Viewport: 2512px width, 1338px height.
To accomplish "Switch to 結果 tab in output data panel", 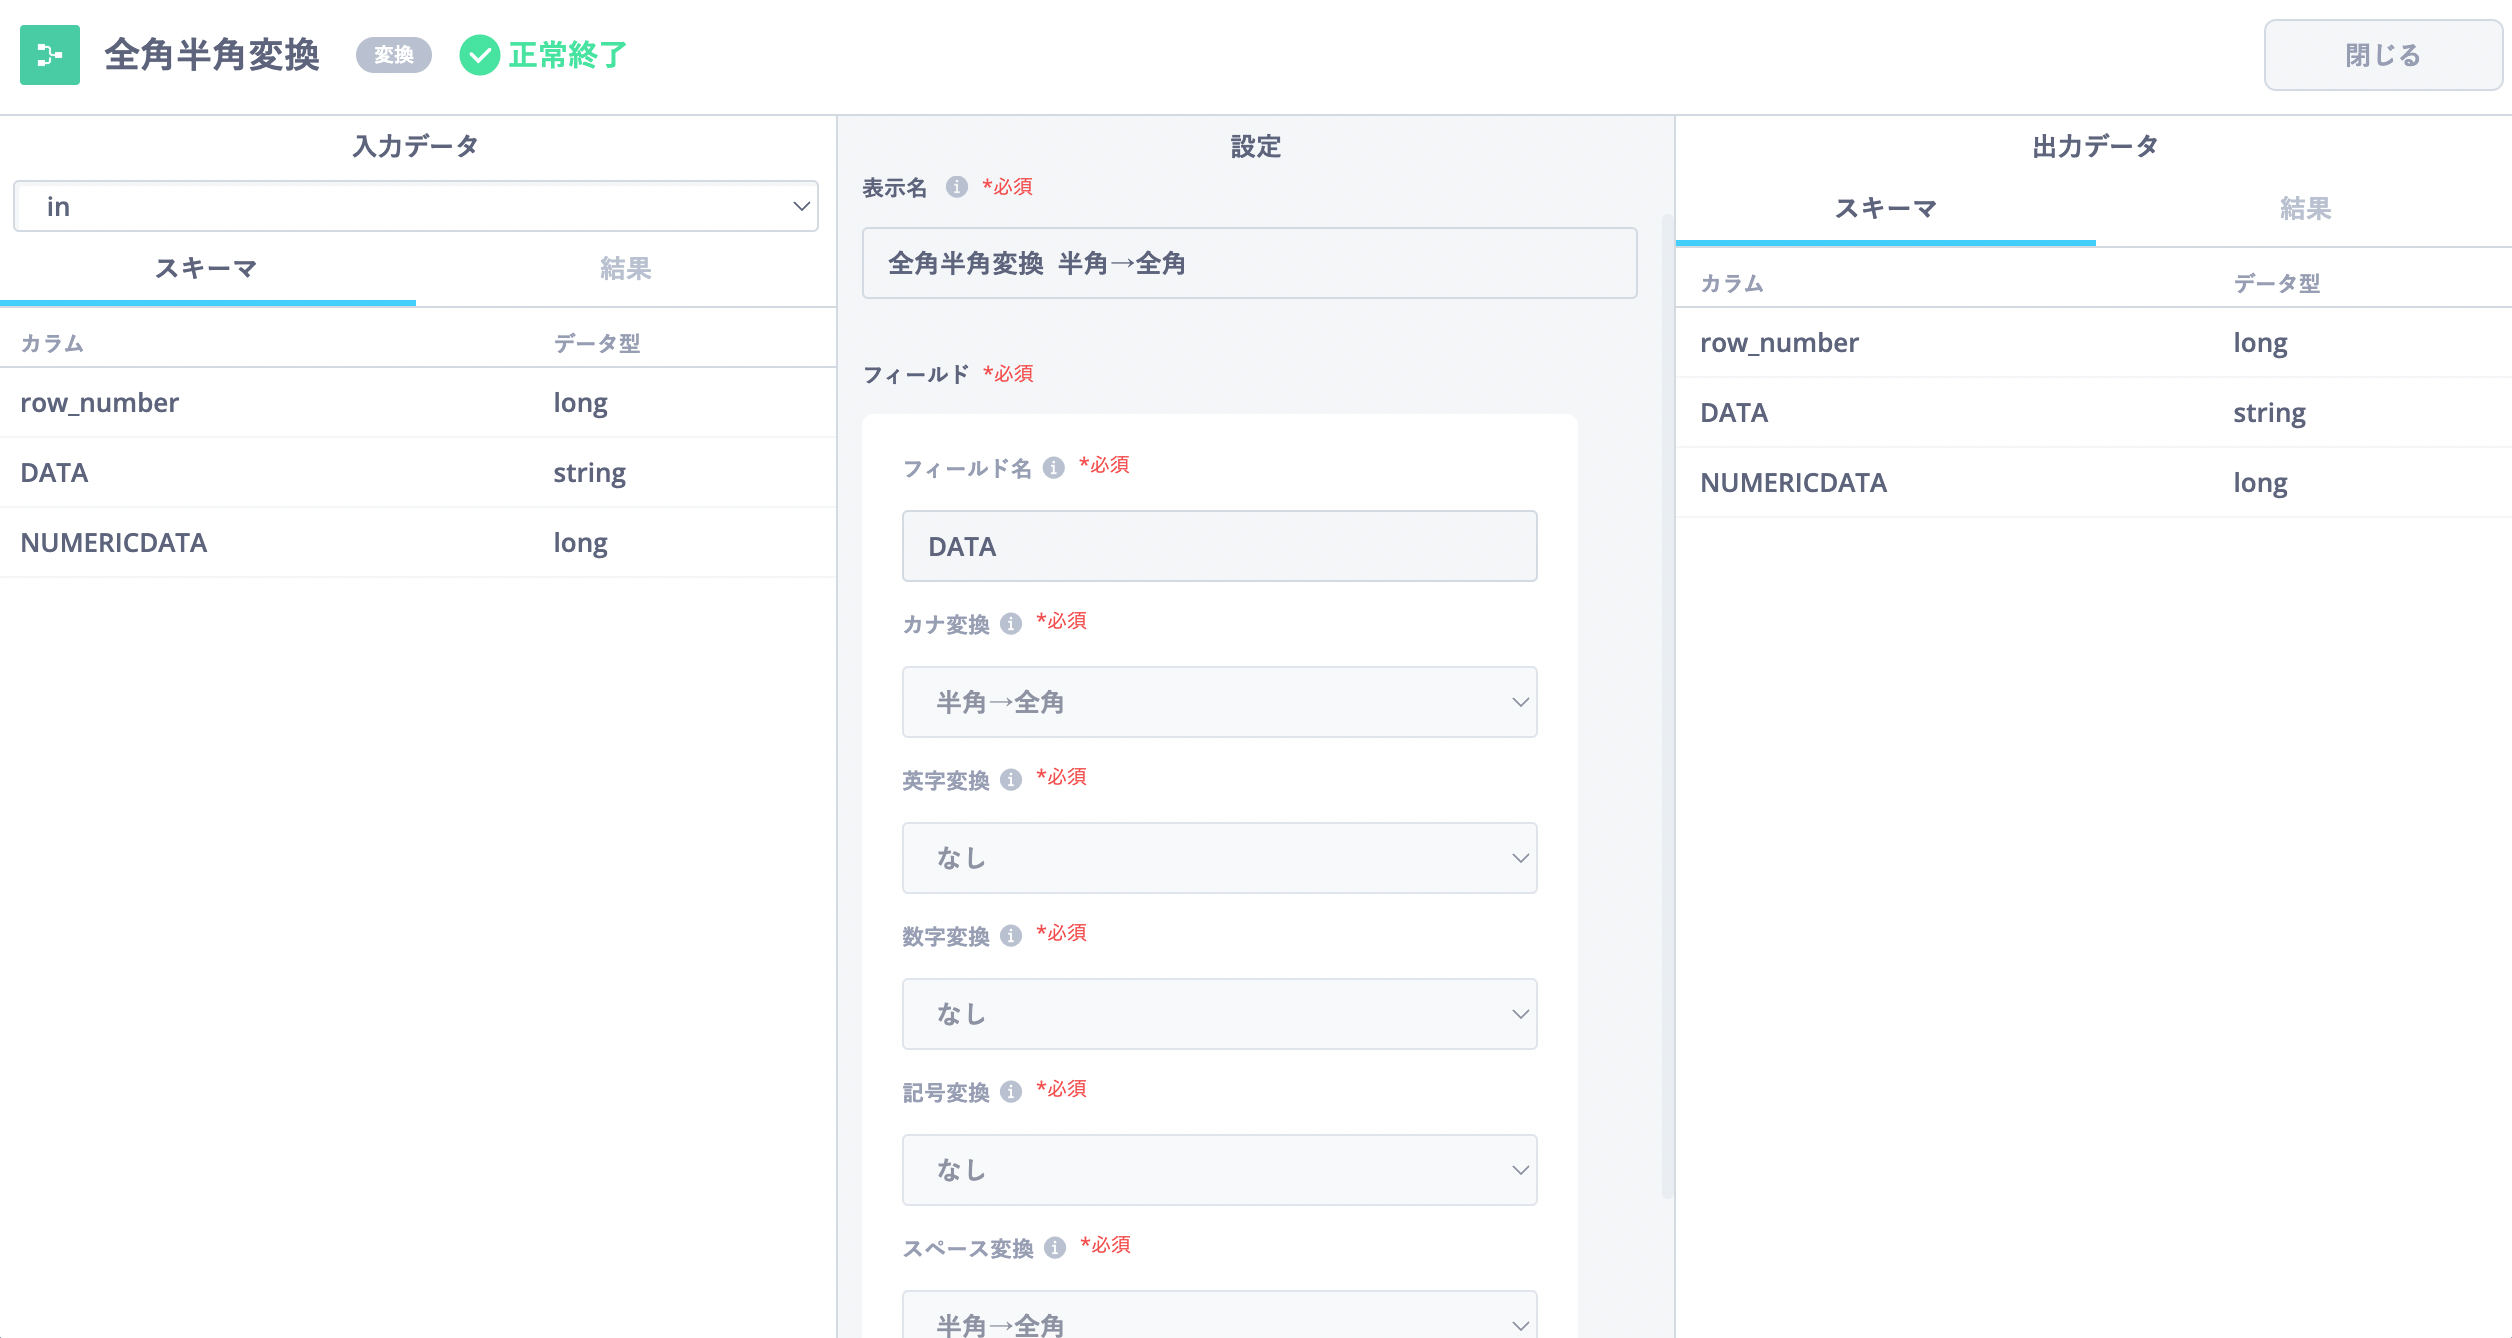I will (2304, 208).
